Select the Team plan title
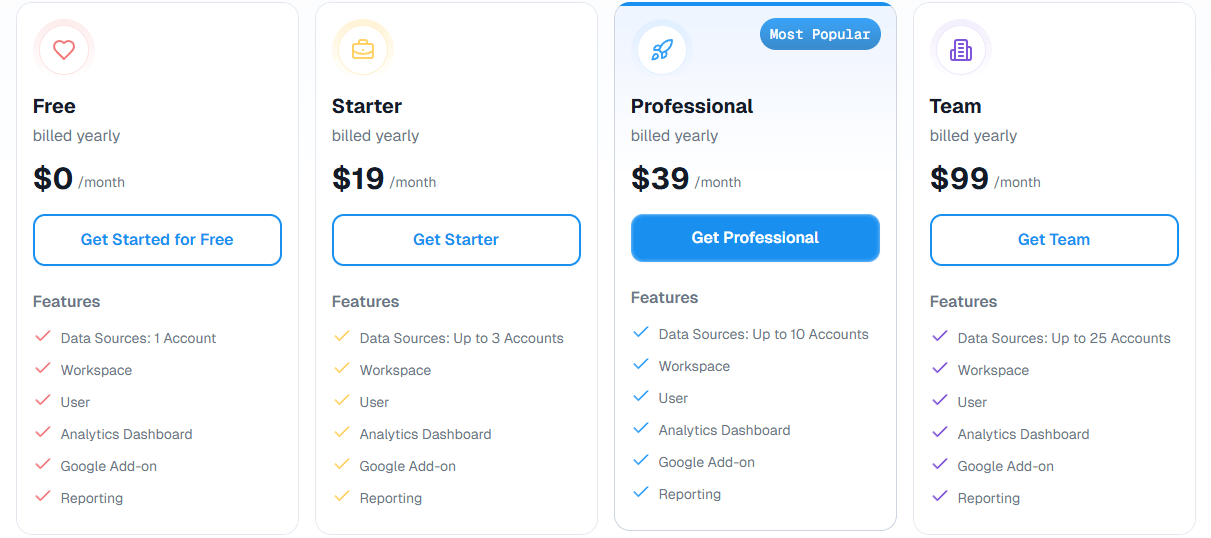This screenshot has width=1211, height=538. [955, 106]
